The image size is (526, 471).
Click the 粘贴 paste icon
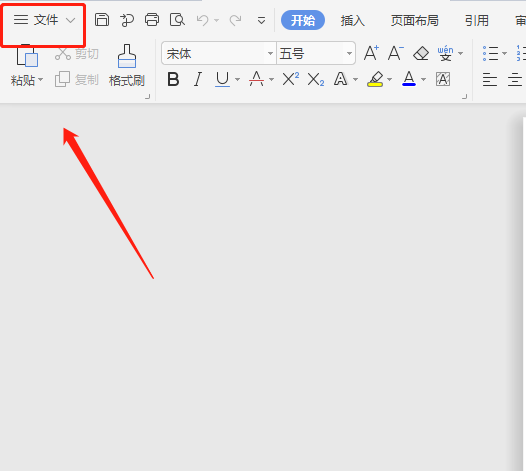[27, 56]
